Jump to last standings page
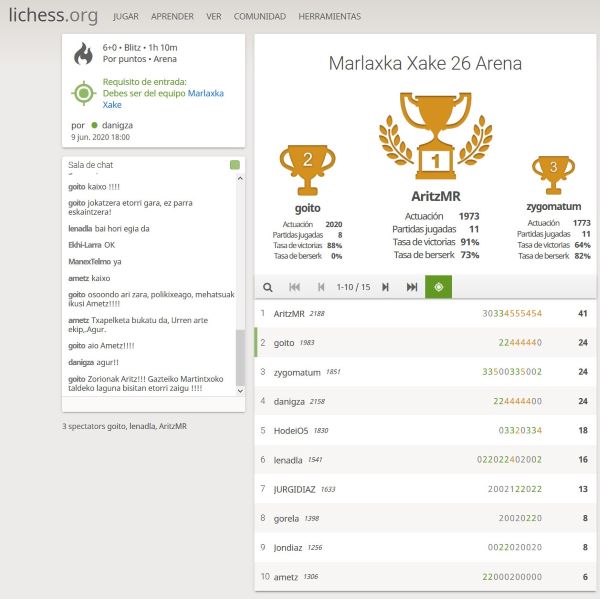The image size is (600, 599). coord(412,287)
